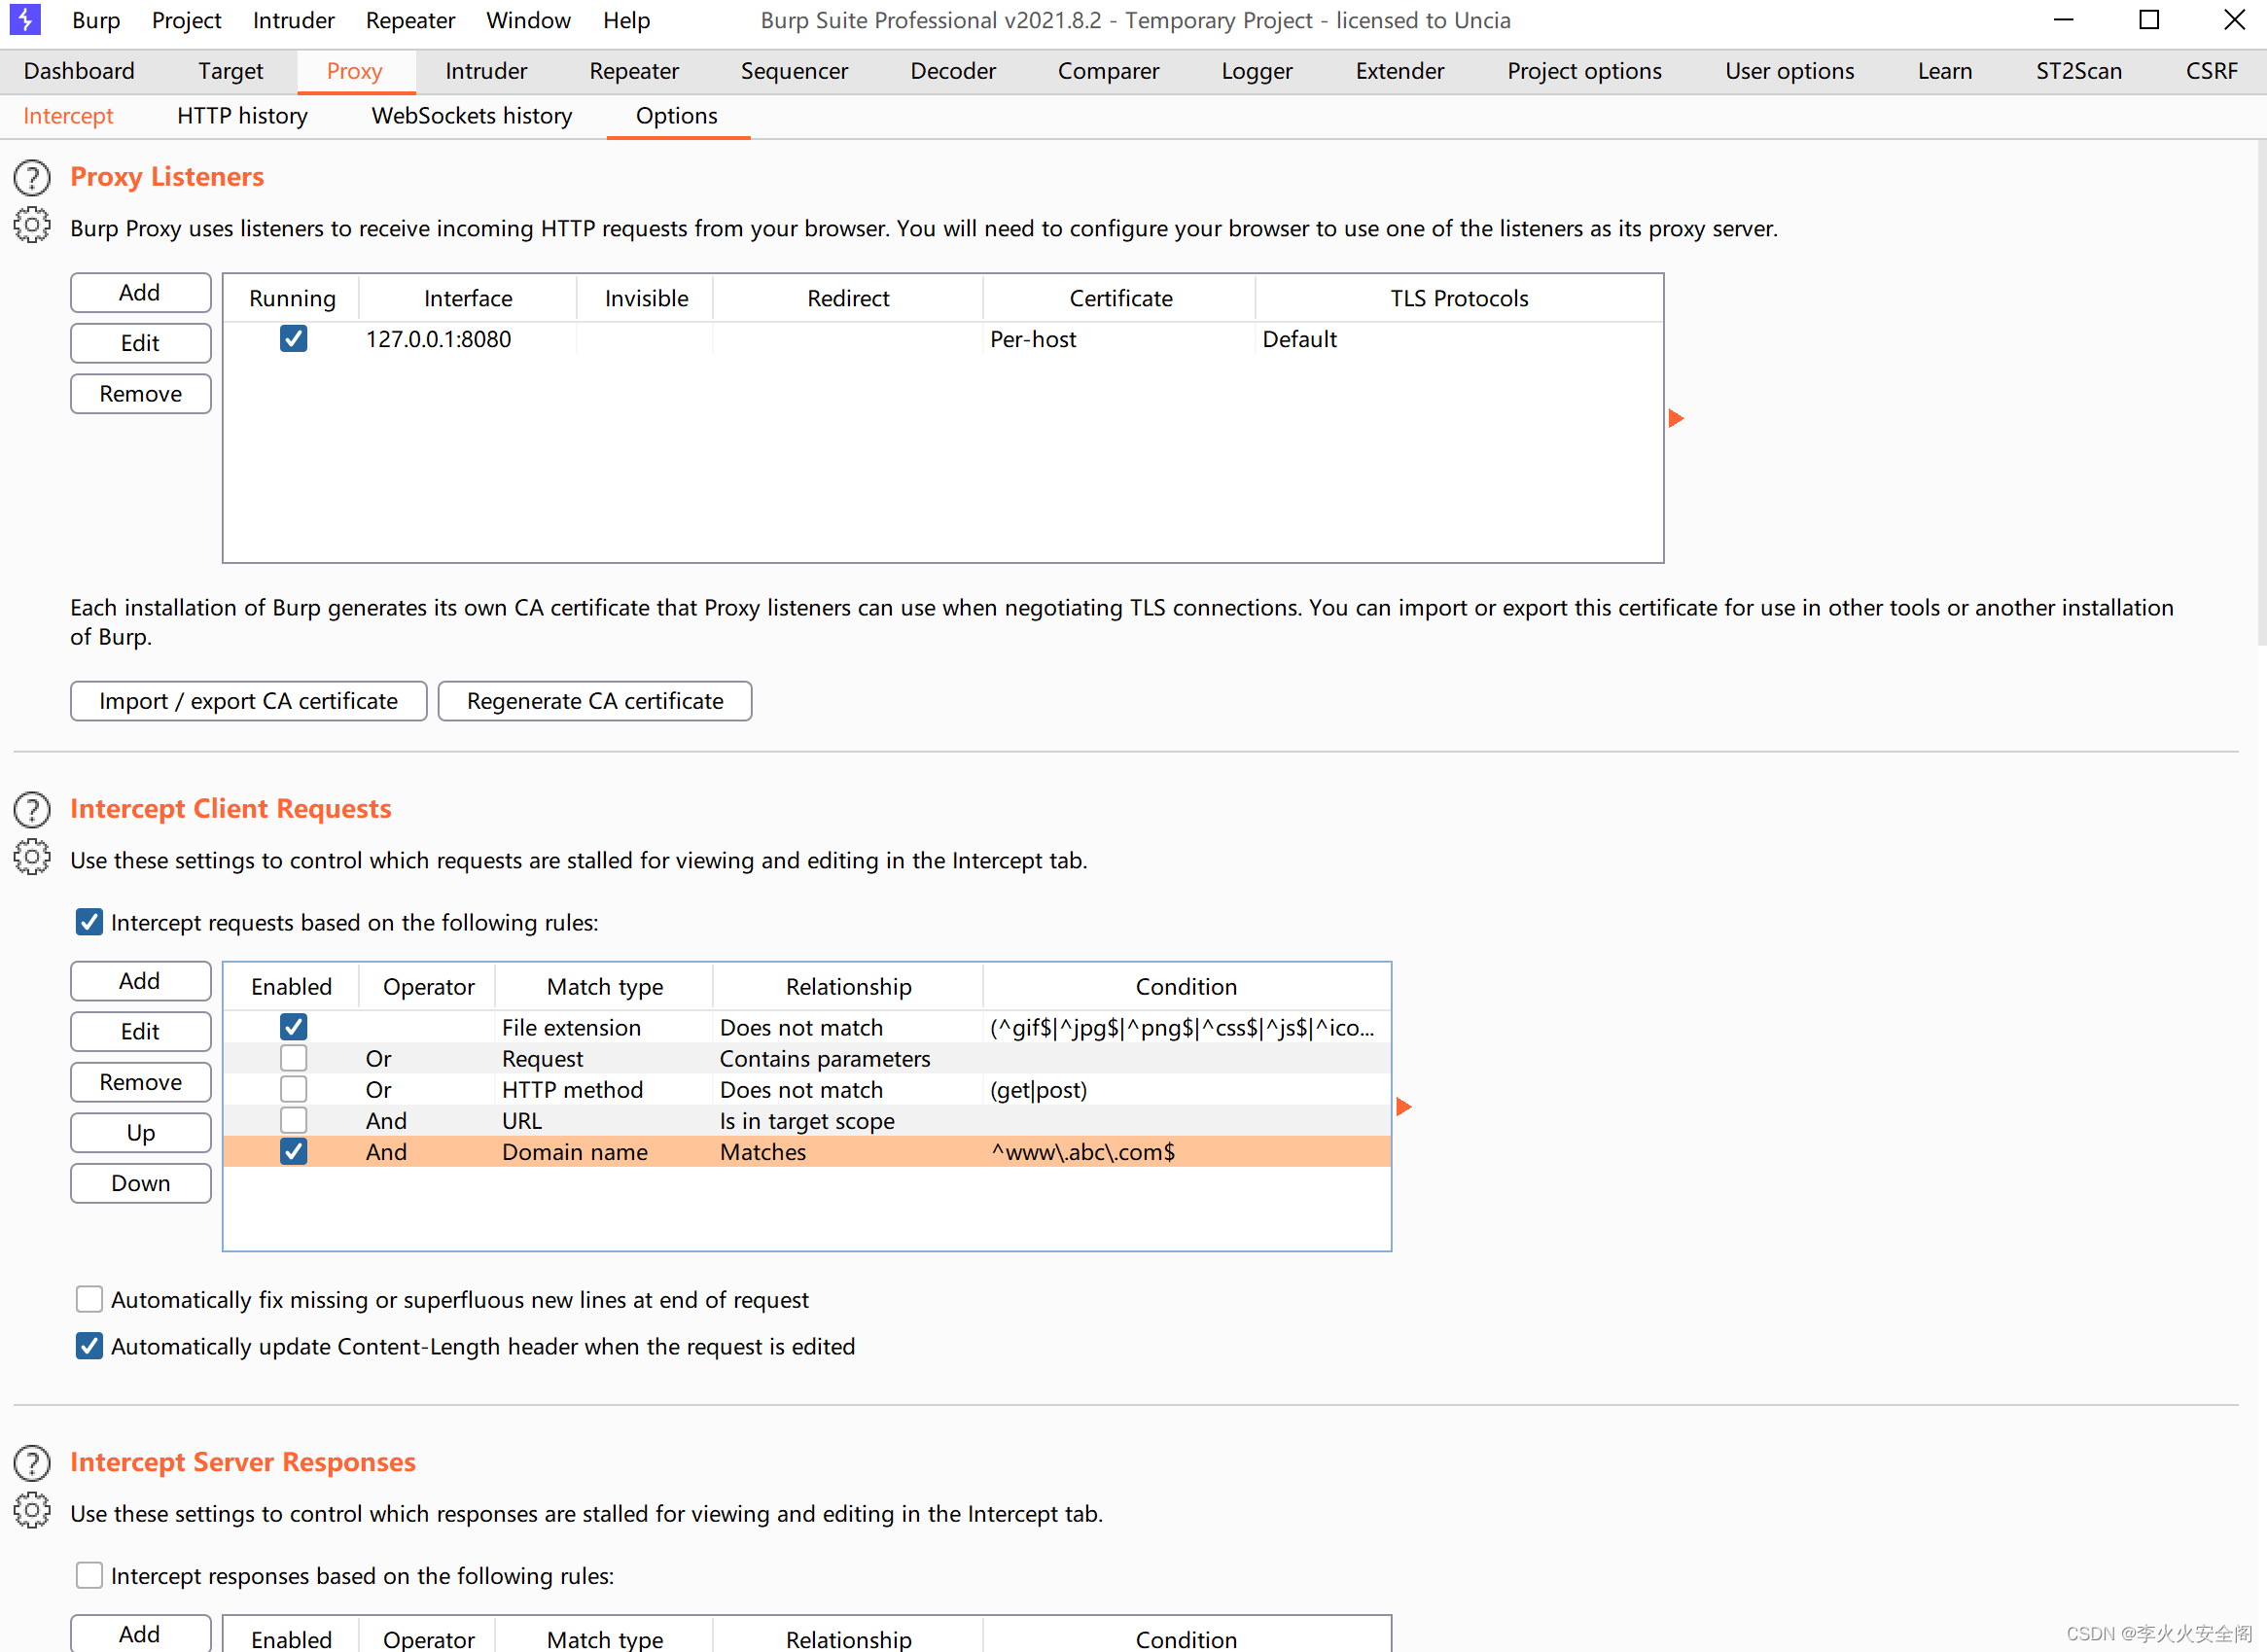This screenshot has width=2267, height=1652.
Task: Move the selected rule Up
Action: coord(140,1132)
